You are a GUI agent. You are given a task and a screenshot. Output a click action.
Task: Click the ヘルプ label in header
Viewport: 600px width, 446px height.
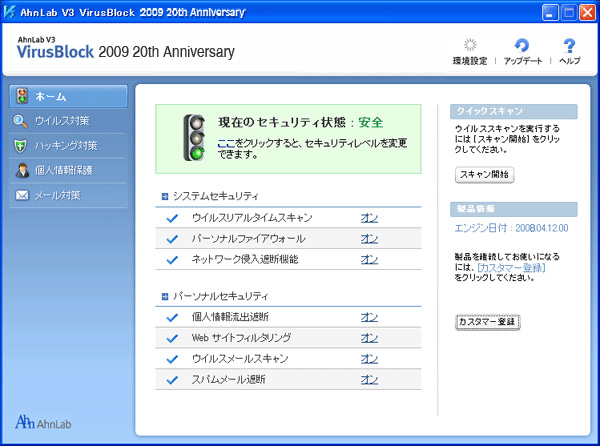pos(570,61)
